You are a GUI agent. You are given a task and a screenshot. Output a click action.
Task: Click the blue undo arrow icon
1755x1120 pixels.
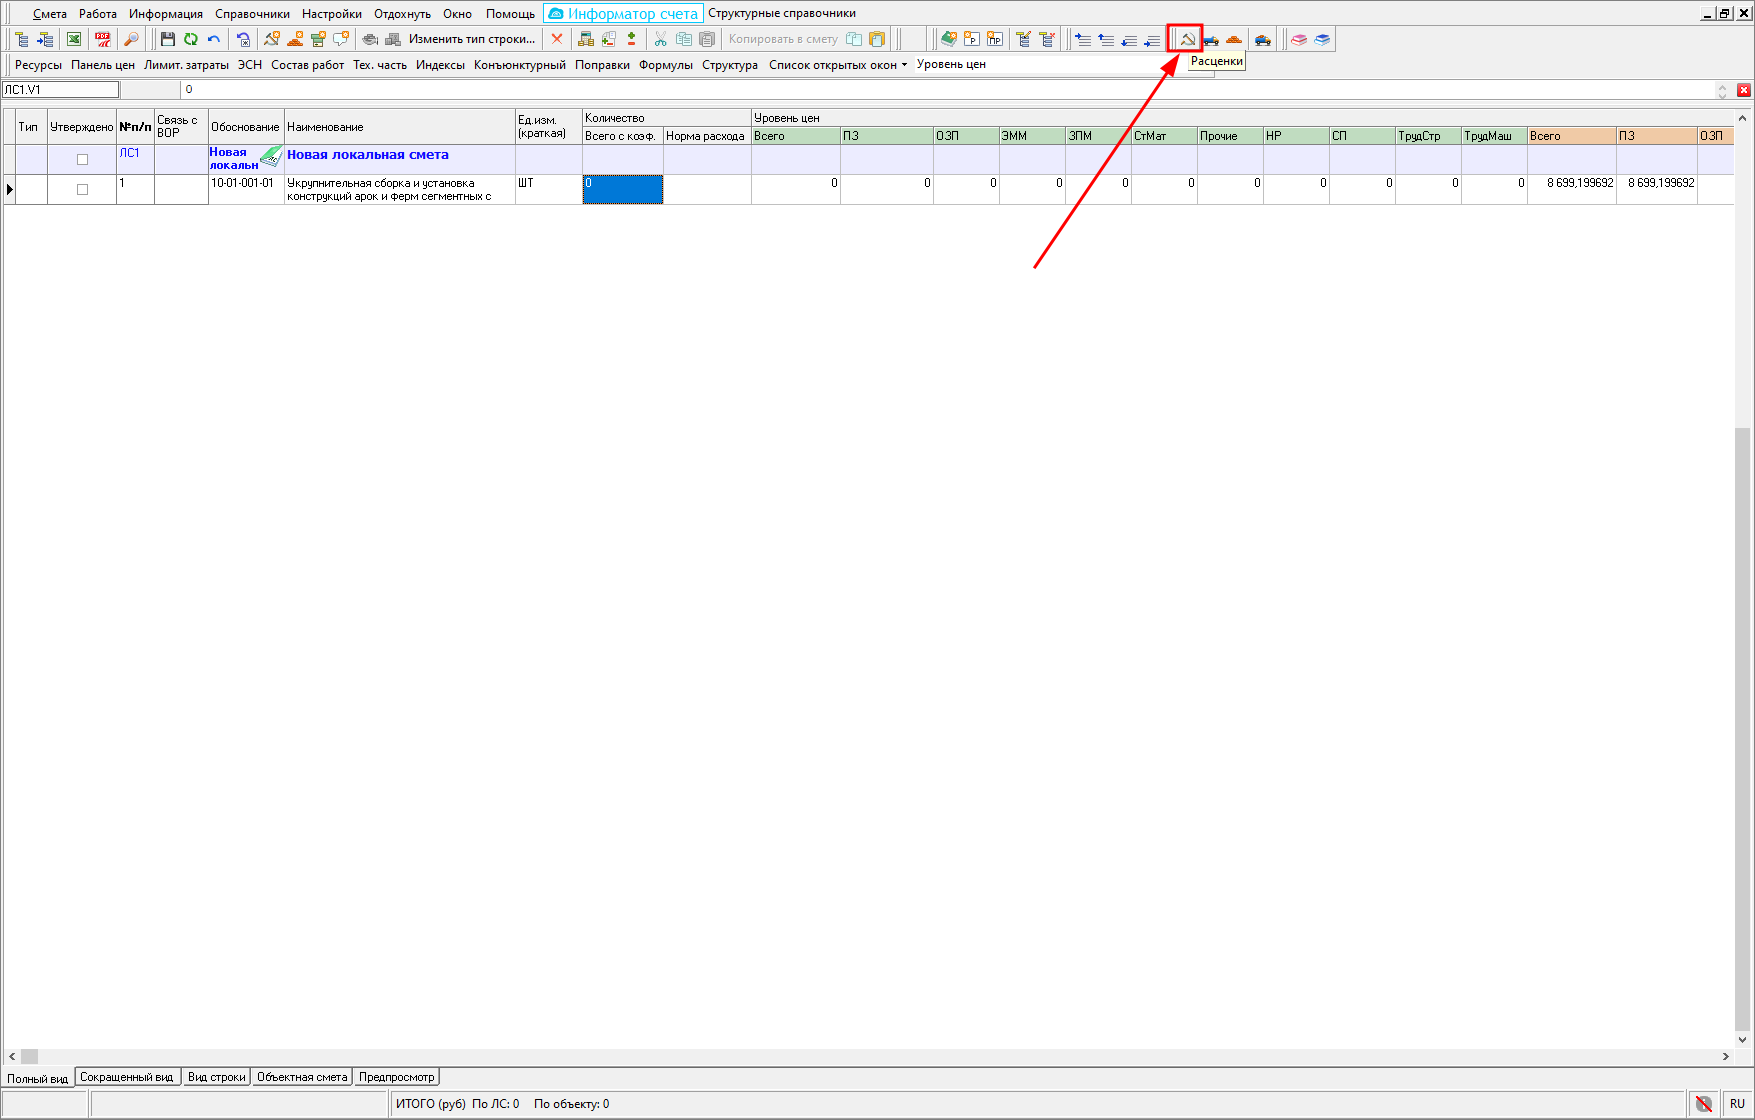click(214, 40)
